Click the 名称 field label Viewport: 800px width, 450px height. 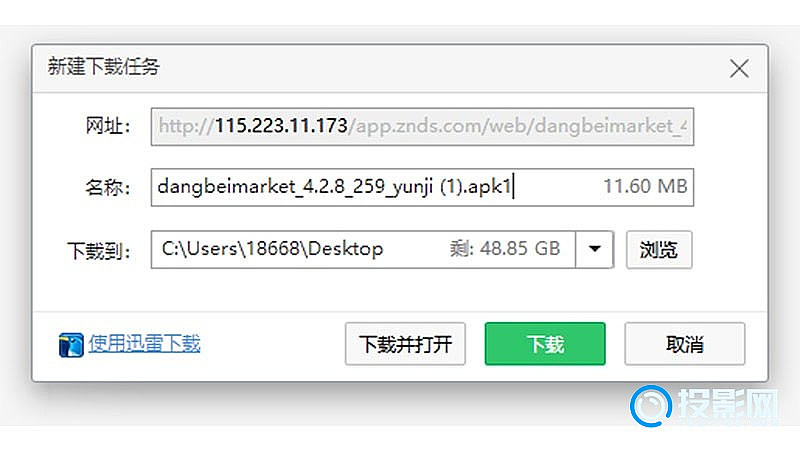coord(108,187)
